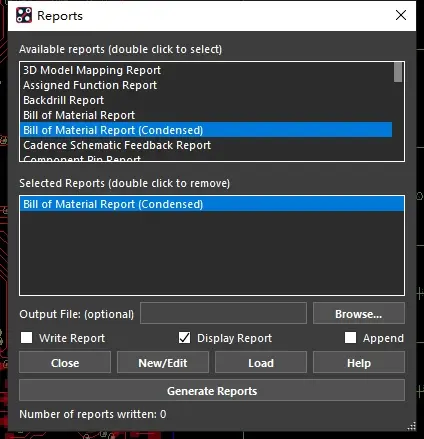Uncheck the Display Report checkbox
424x439 pixels.
point(184,337)
